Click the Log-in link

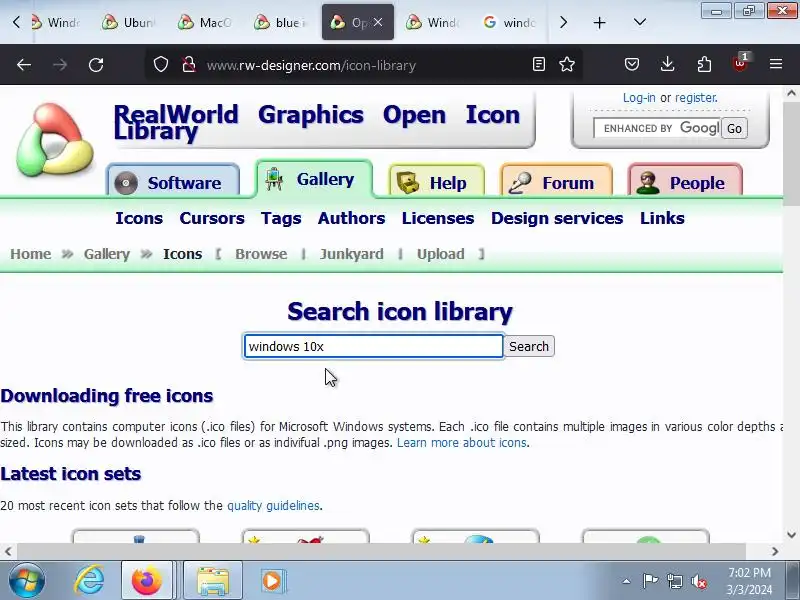639,97
